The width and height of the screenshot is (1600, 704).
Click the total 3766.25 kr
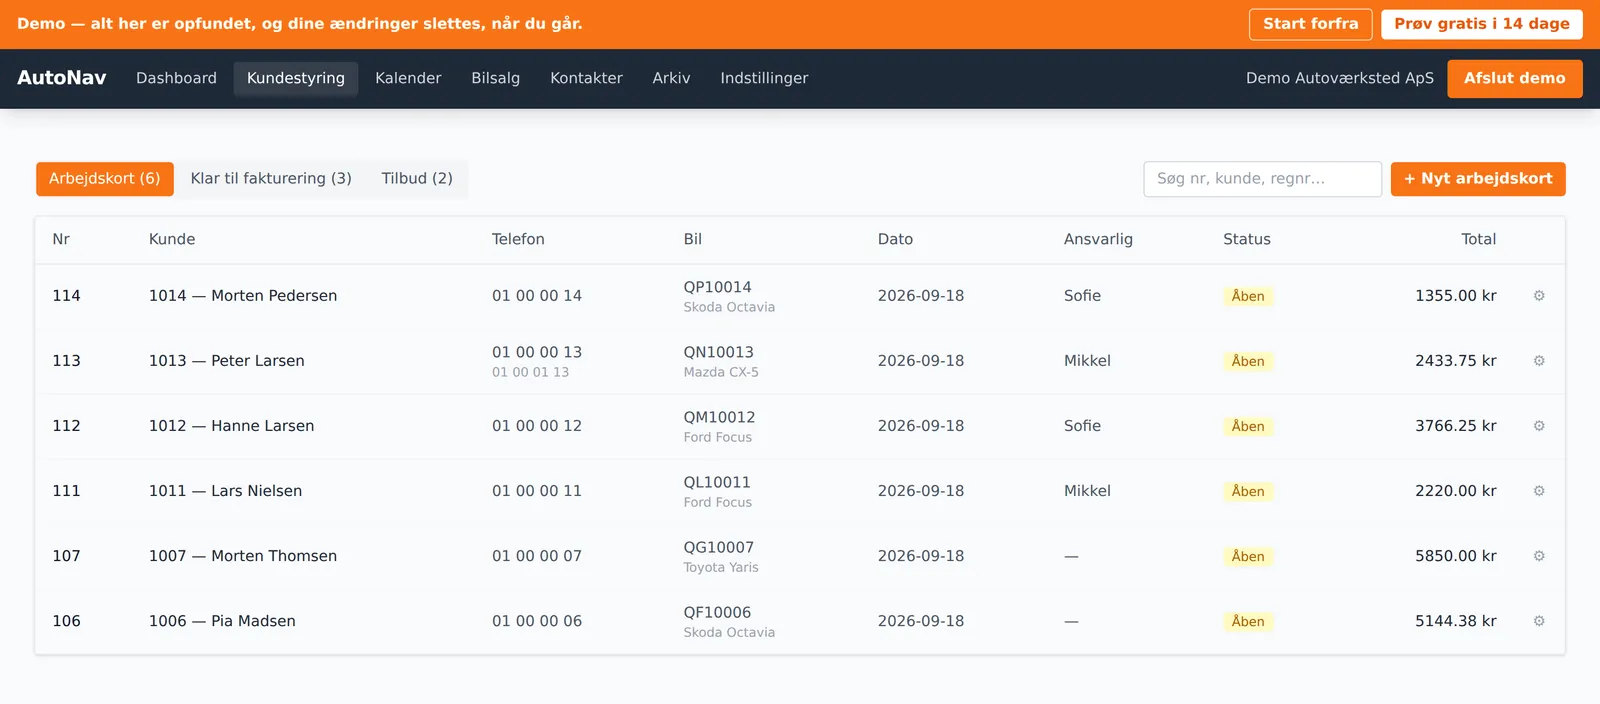1456,426
